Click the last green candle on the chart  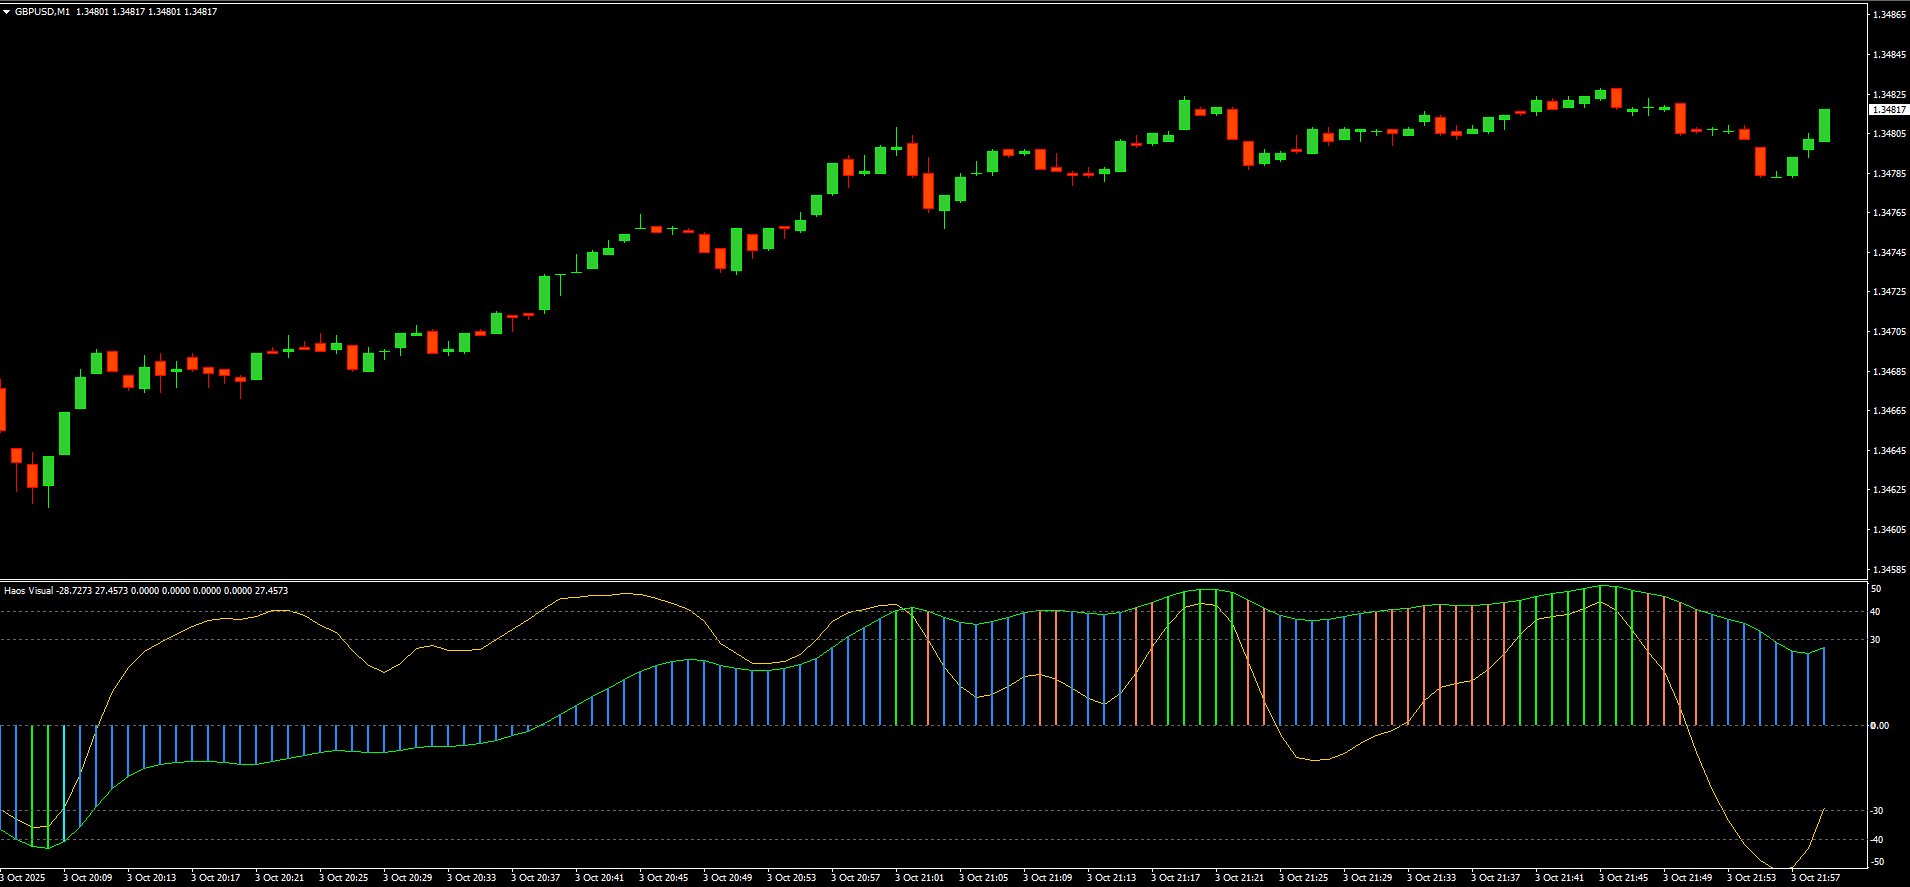[1825, 125]
